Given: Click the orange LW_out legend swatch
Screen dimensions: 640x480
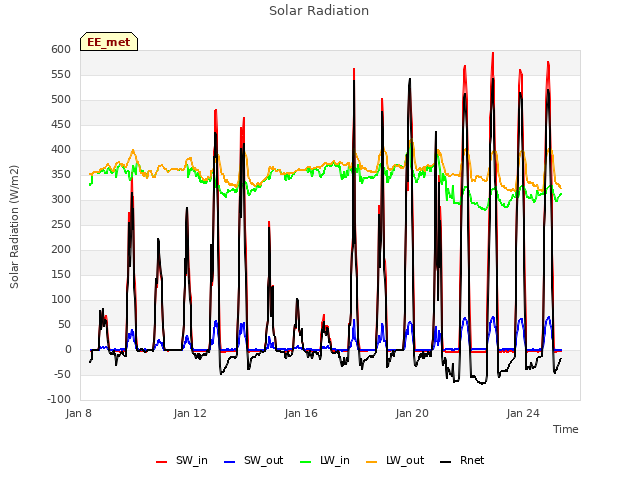Looking at the screenshot, I should coord(371,462).
